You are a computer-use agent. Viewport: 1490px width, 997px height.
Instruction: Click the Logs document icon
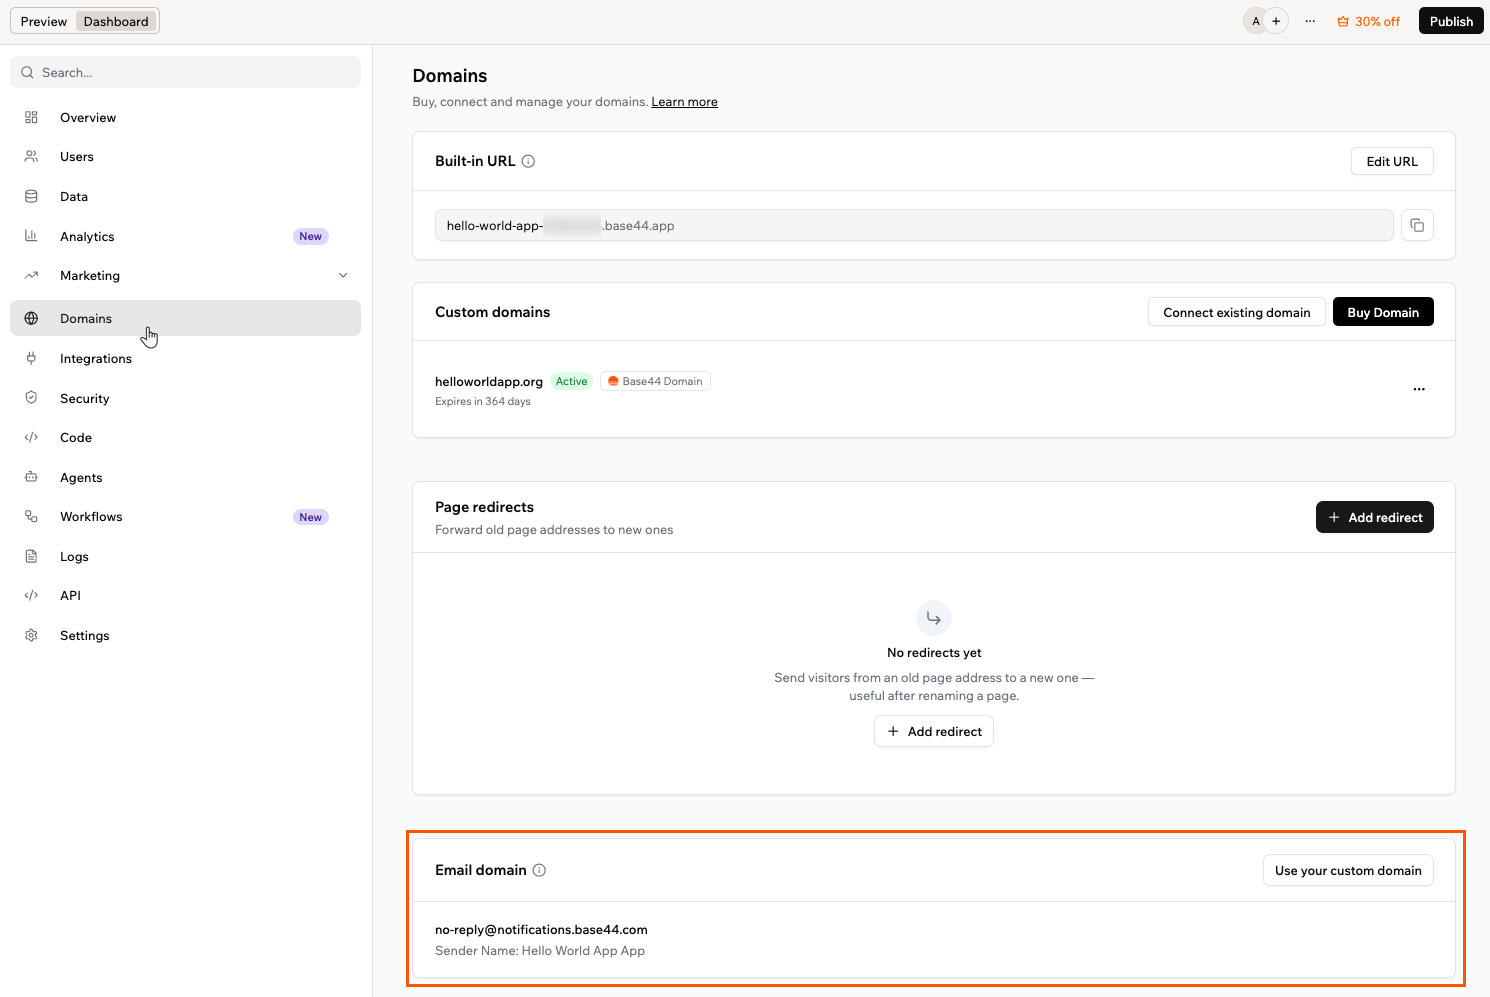[x=31, y=556]
